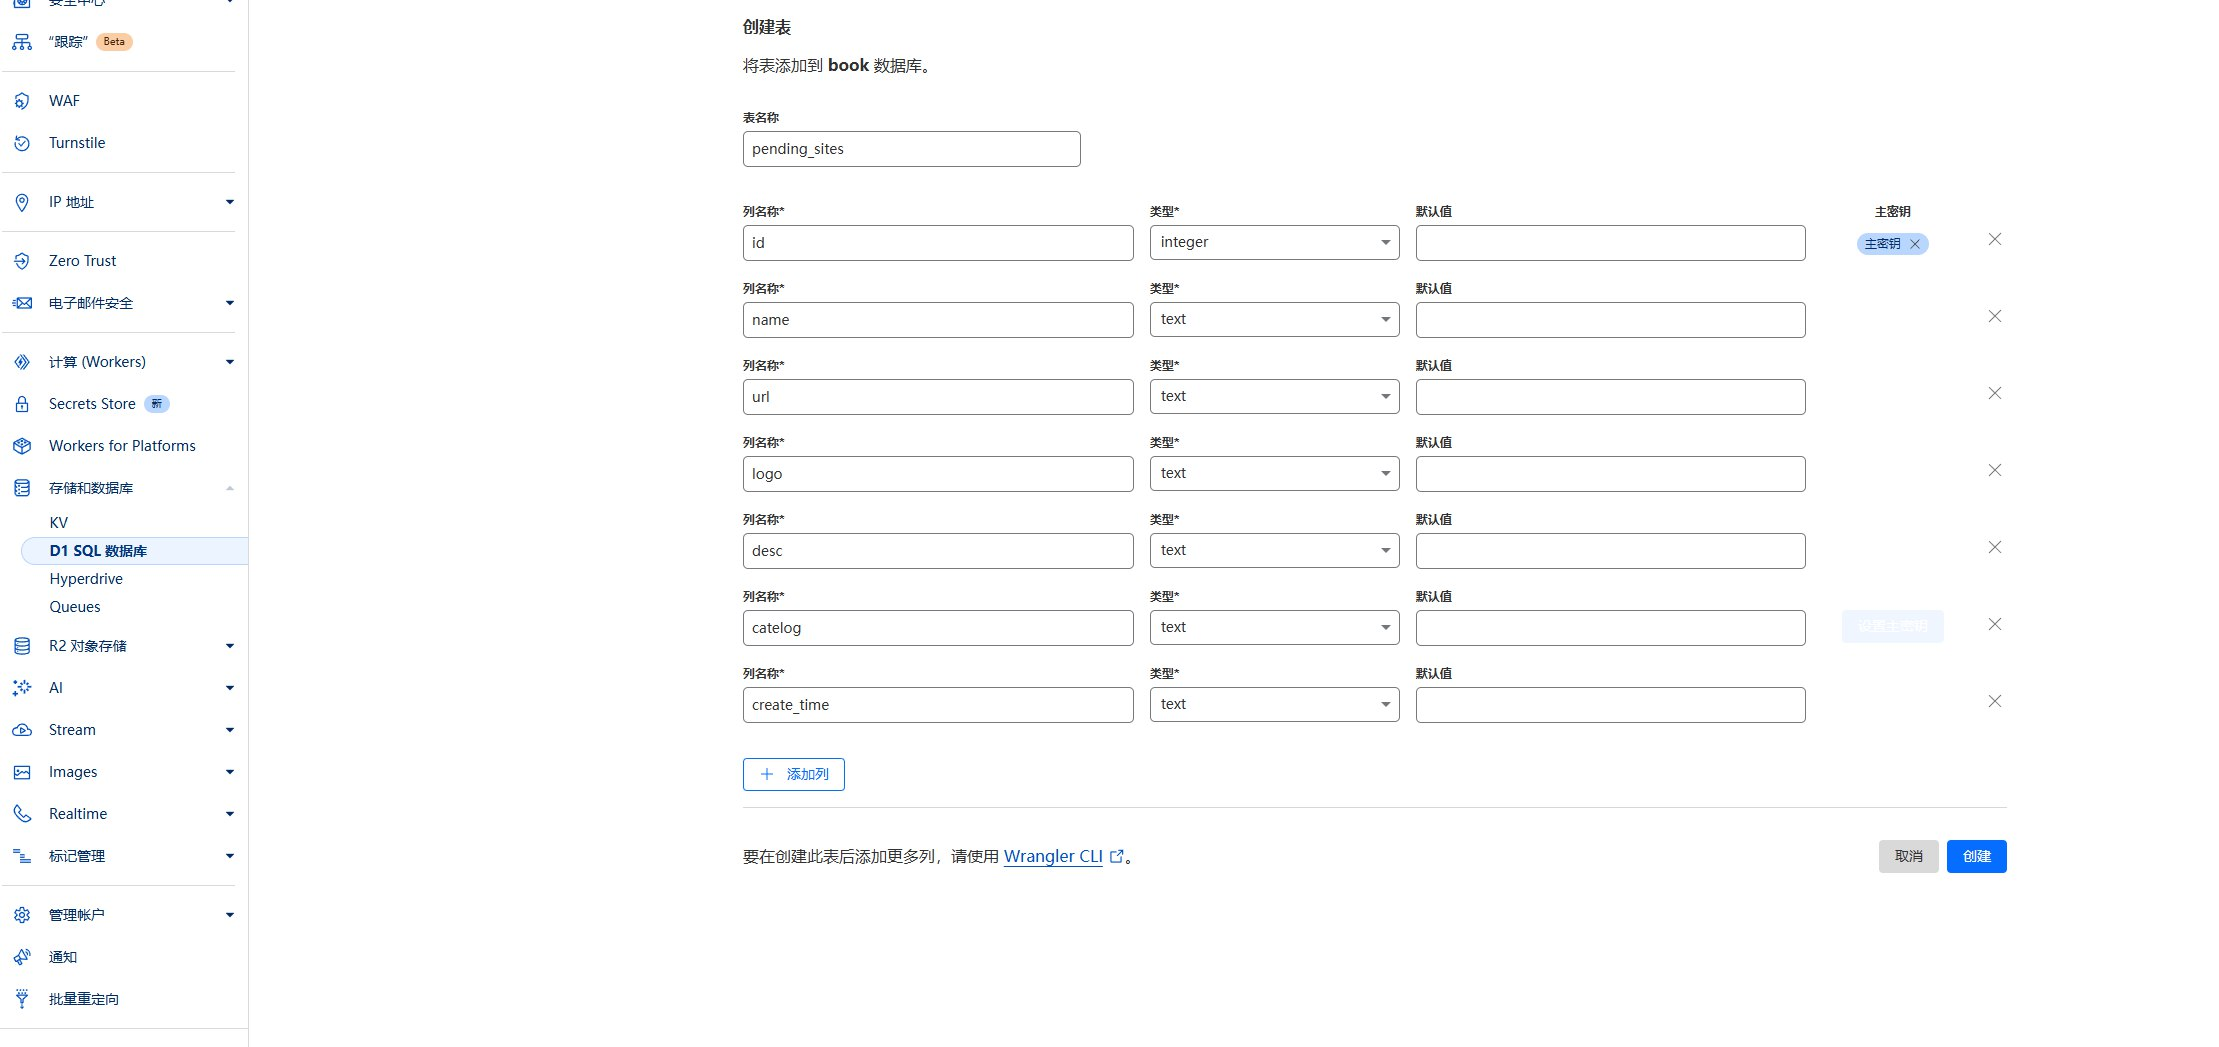
Task: Set catelog column as primary key
Action: pyautogui.click(x=1892, y=627)
